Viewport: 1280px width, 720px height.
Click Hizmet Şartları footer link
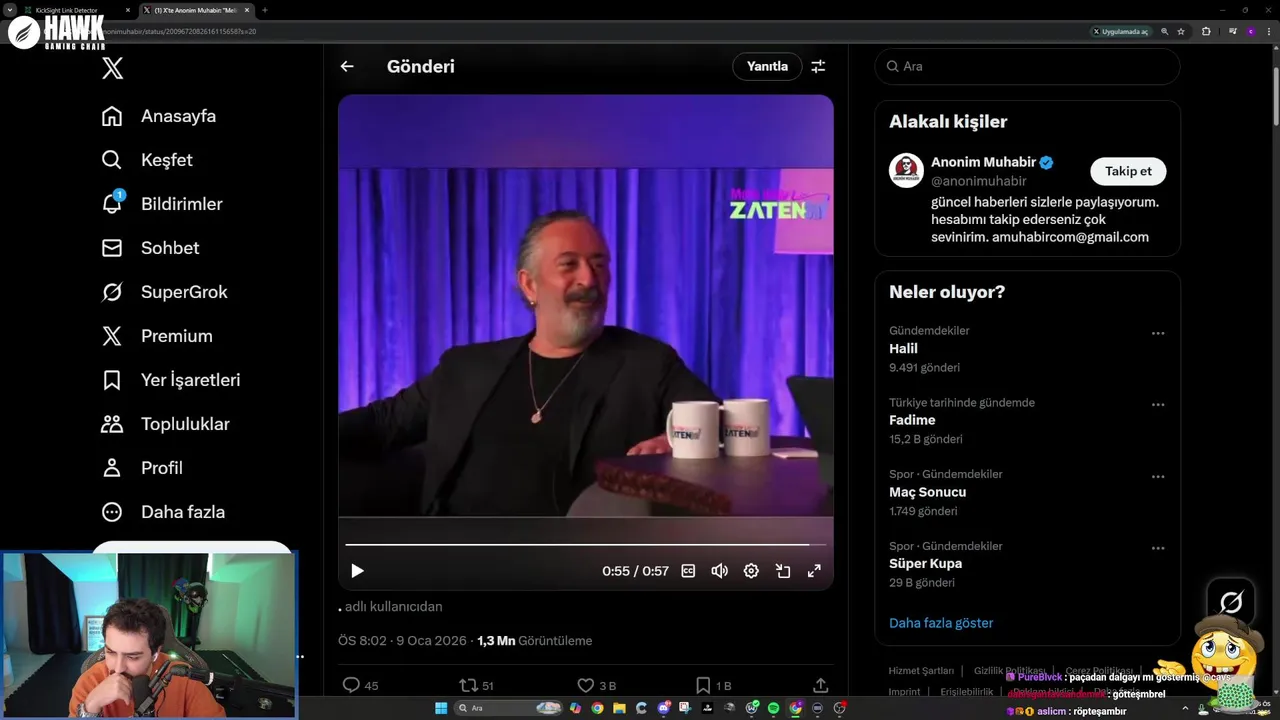tap(921, 671)
